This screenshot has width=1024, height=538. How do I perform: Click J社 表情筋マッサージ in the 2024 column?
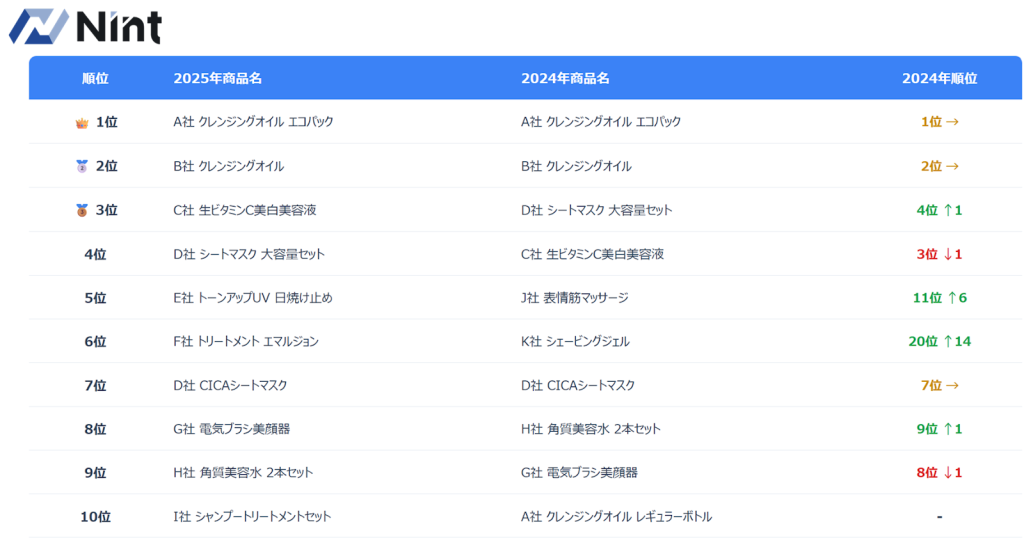(574, 298)
